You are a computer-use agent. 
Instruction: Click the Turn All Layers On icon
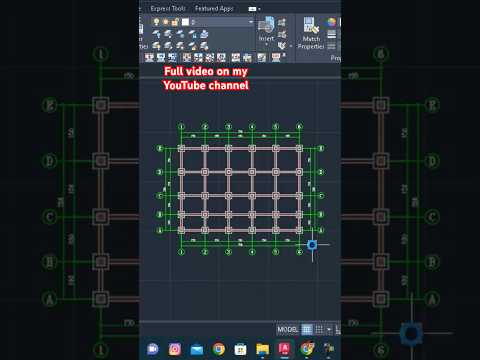tap(156, 46)
